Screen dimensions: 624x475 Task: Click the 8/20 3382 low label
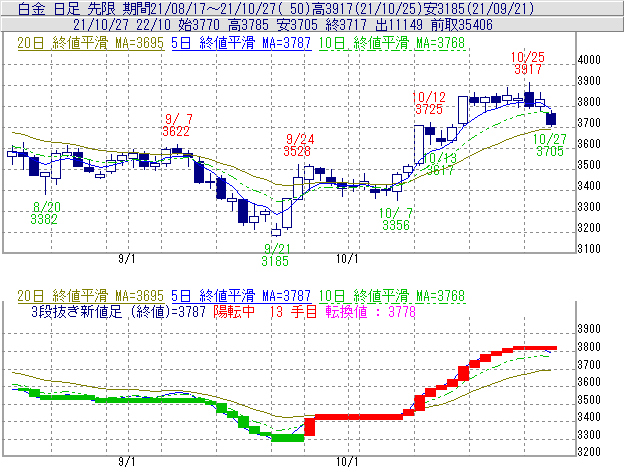(45, 213)
